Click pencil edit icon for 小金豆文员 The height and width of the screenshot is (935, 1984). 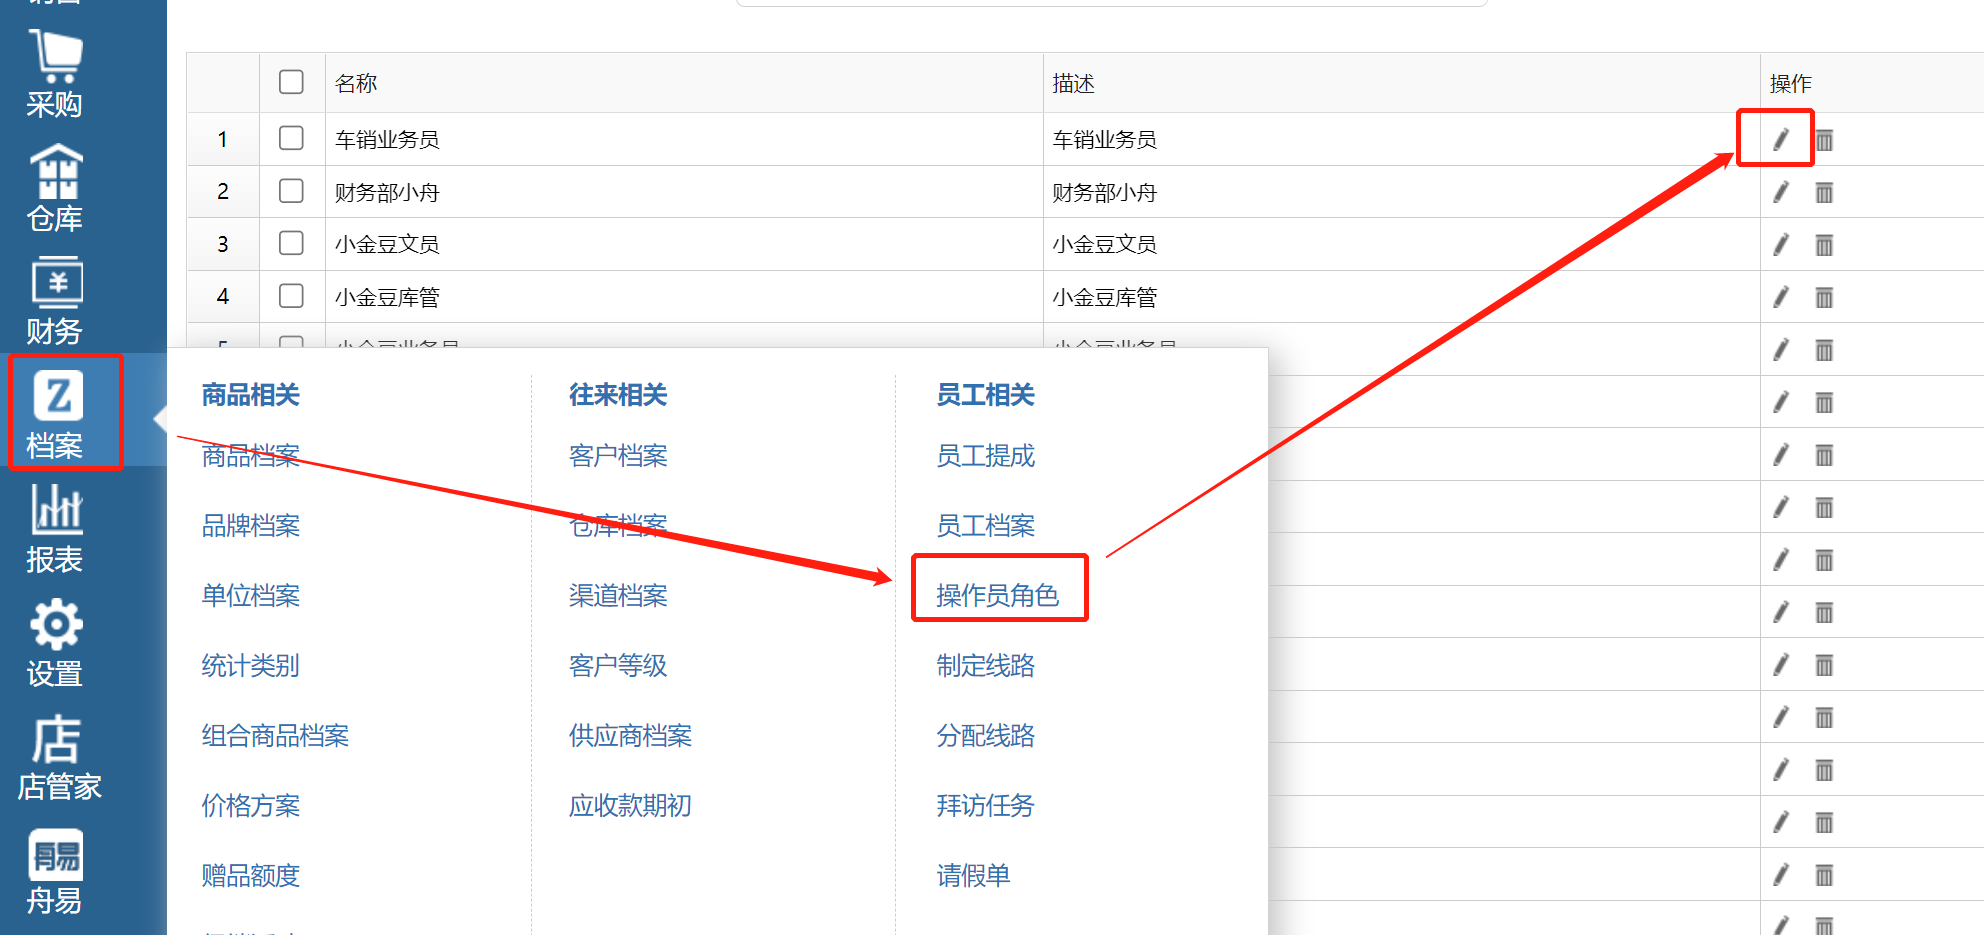click(1780, 245)
